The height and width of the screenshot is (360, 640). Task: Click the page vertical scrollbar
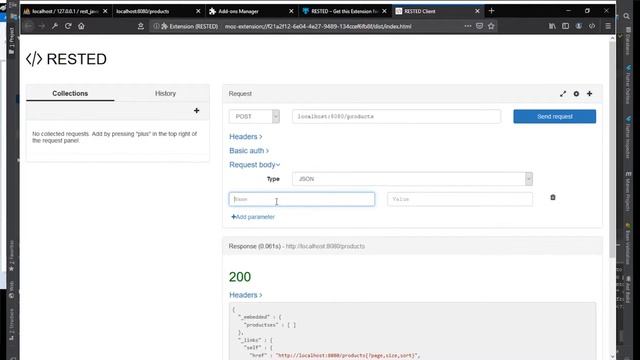612,149
